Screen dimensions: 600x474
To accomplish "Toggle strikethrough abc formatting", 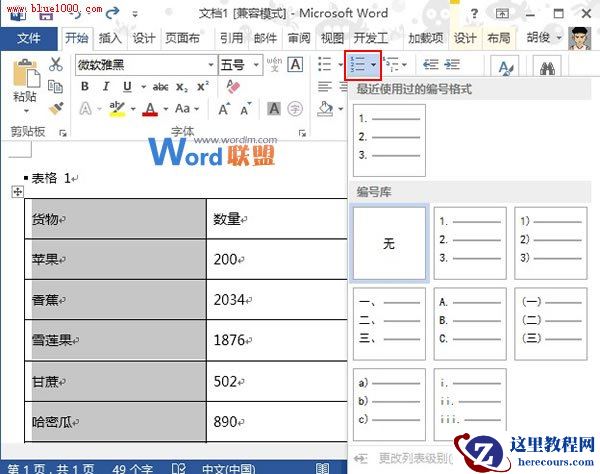I will pyautogui.click(x=160, y=87).
